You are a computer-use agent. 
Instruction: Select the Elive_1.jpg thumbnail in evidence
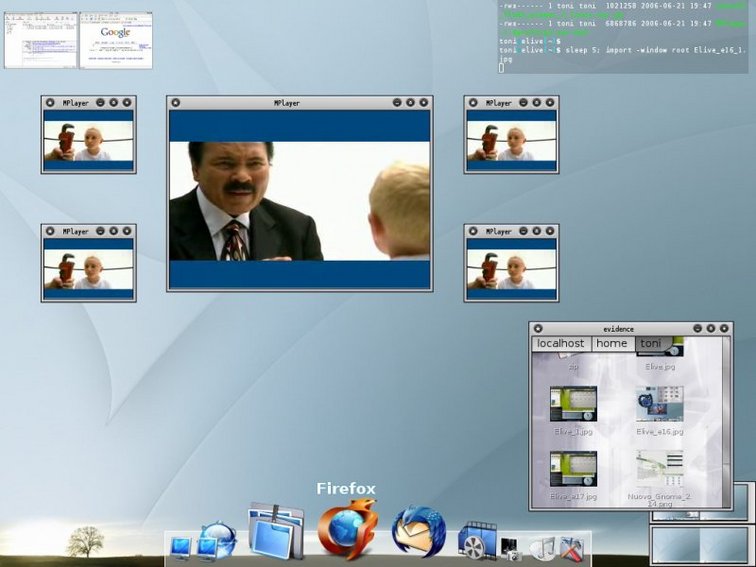(573, 404)
